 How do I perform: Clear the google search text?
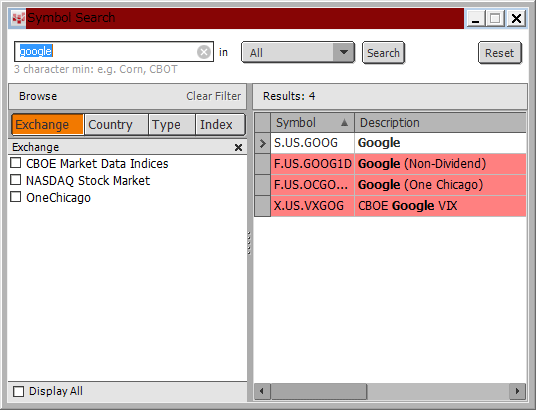(x=204, y=52)
